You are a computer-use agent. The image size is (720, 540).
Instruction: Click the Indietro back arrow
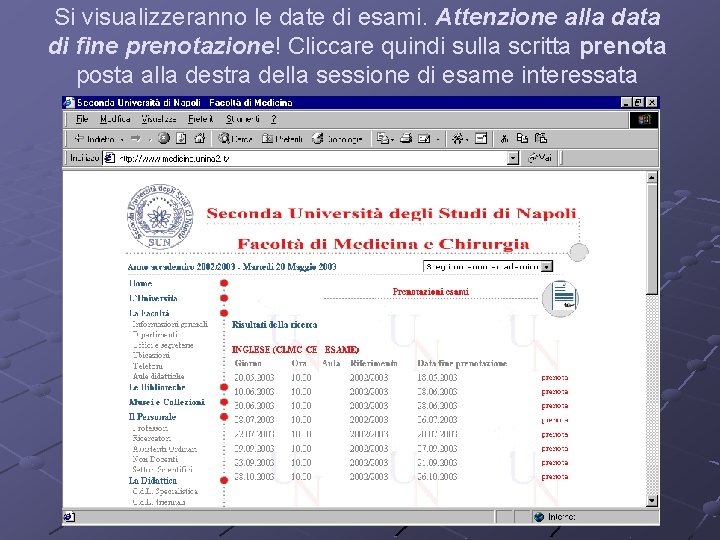point(79,138)
